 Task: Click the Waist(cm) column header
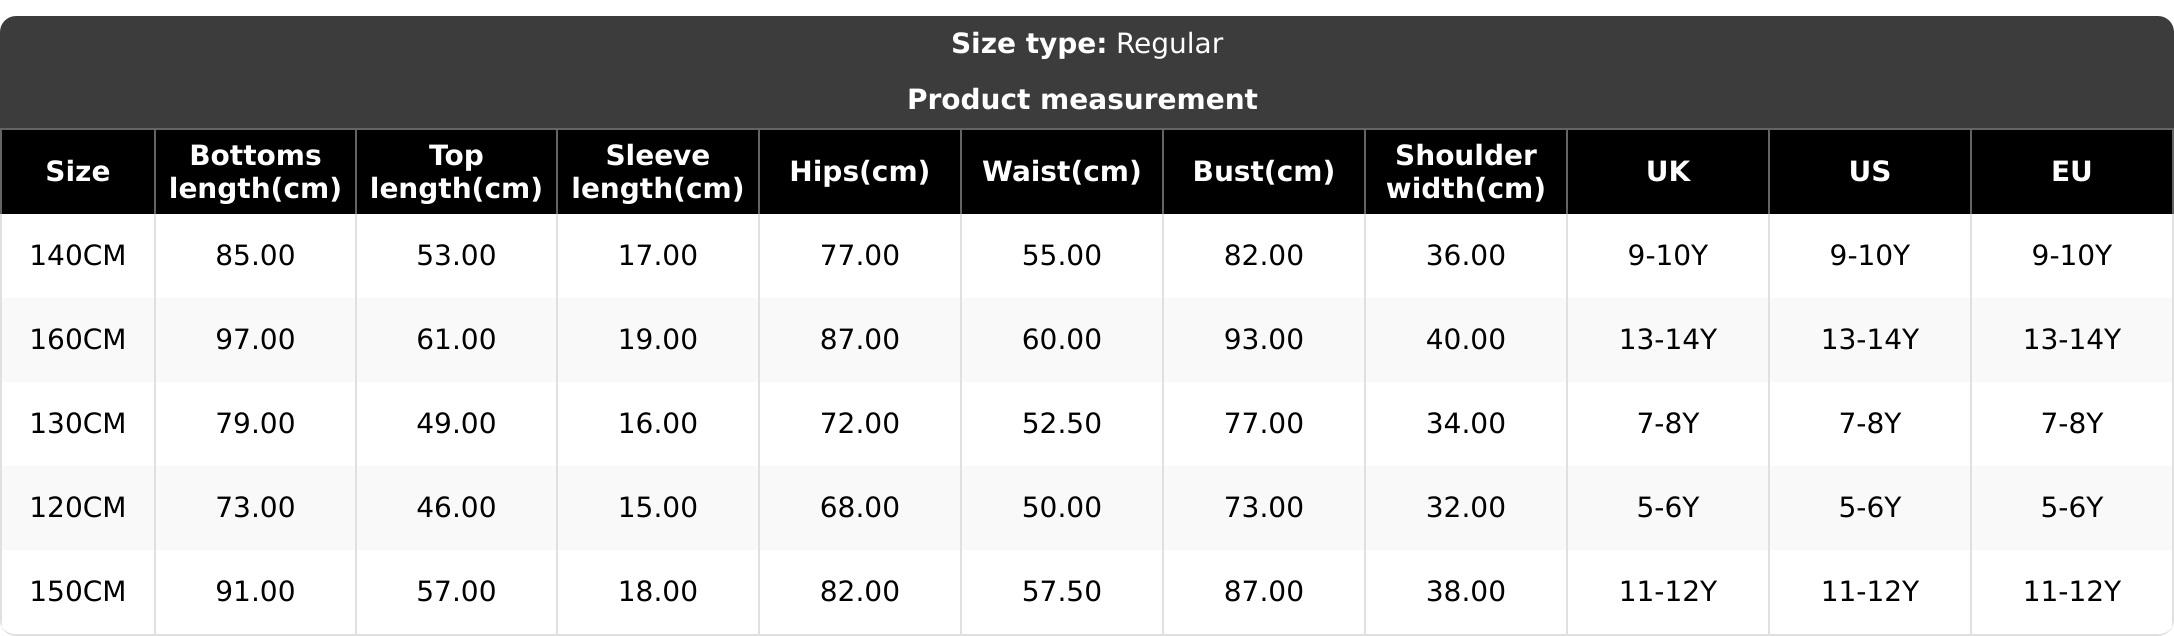point(1061,172)
